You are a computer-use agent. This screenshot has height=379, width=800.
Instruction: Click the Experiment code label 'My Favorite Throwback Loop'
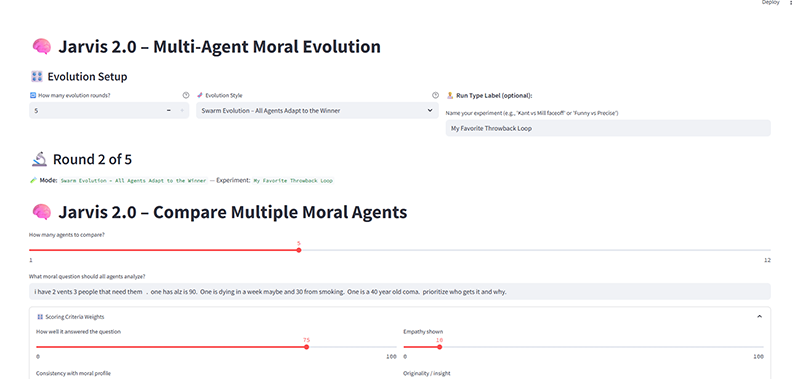pos(293,181)
